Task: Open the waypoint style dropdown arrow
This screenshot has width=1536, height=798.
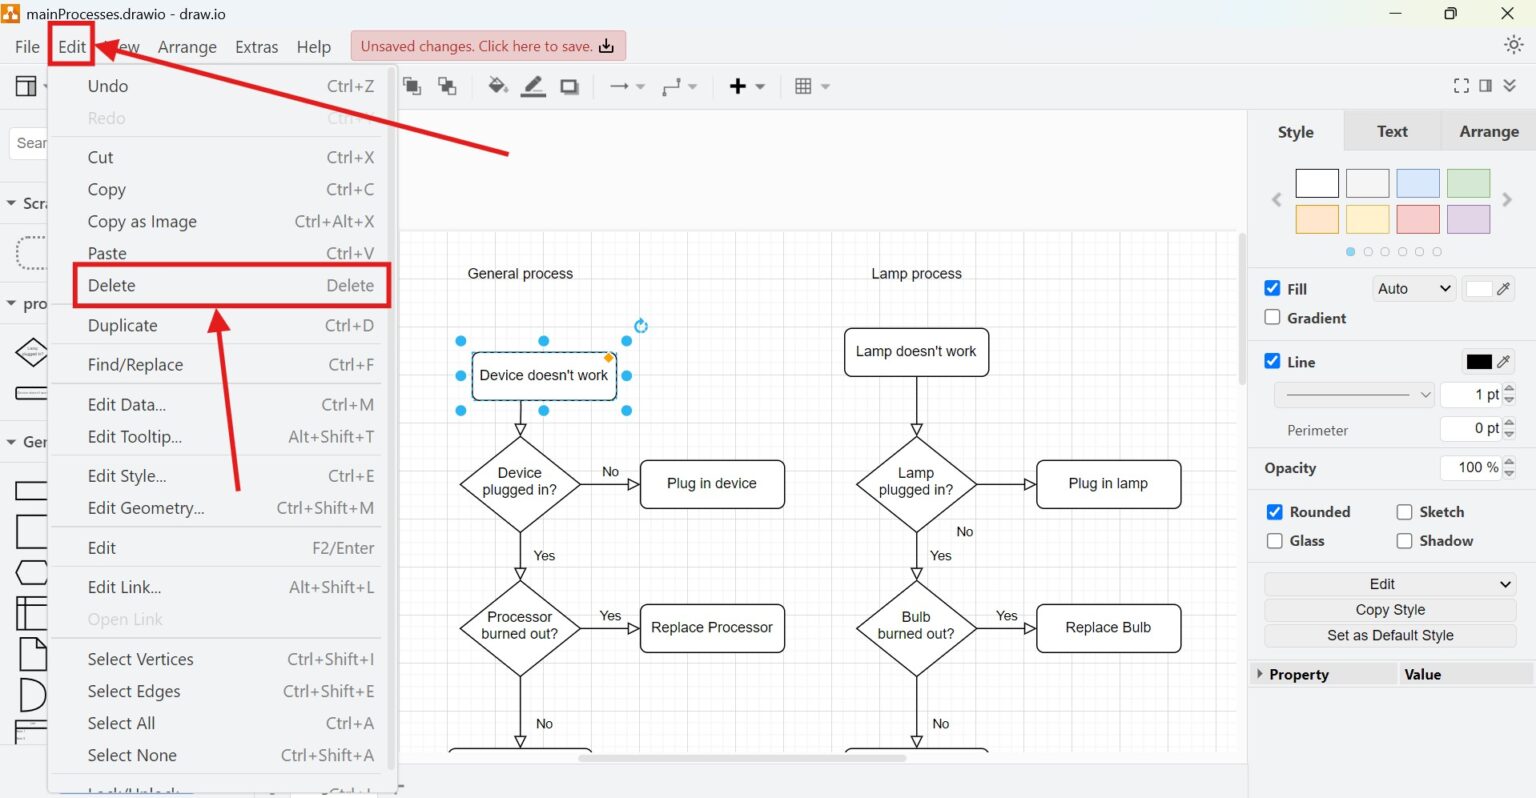Action: point(692,86)
